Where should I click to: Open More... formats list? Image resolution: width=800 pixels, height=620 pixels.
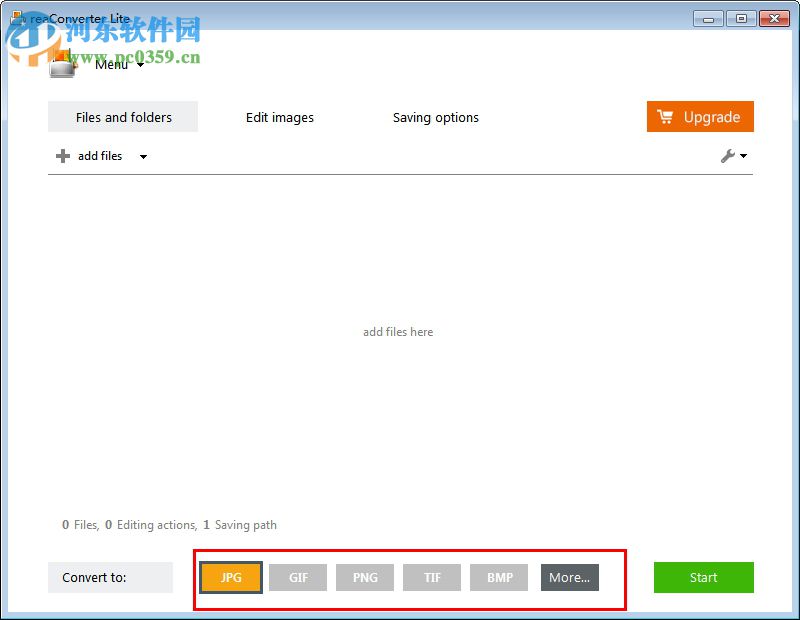(570, 577)
